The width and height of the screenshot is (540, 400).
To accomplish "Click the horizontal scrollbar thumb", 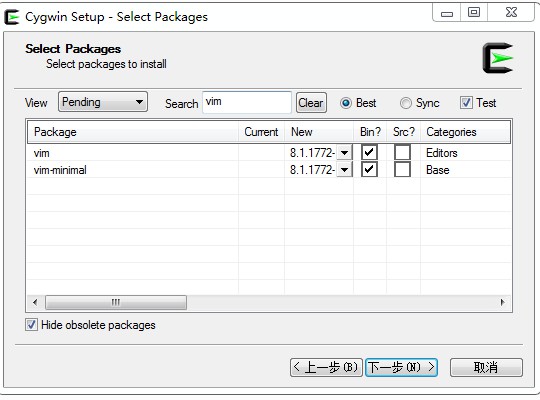I will 116,302.
